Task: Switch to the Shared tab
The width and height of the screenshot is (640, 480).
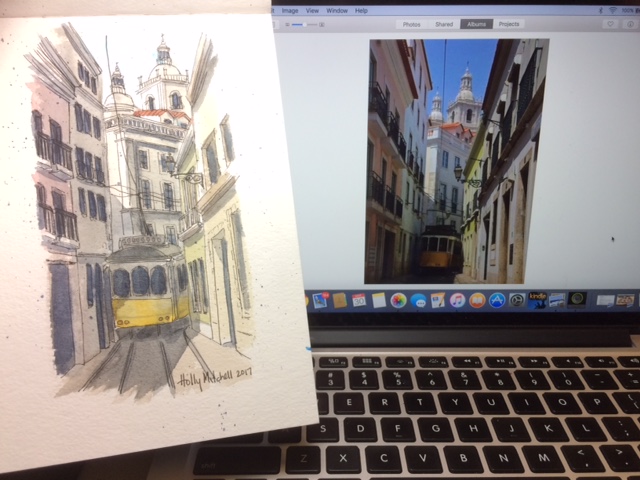Action: pos(443,23)
